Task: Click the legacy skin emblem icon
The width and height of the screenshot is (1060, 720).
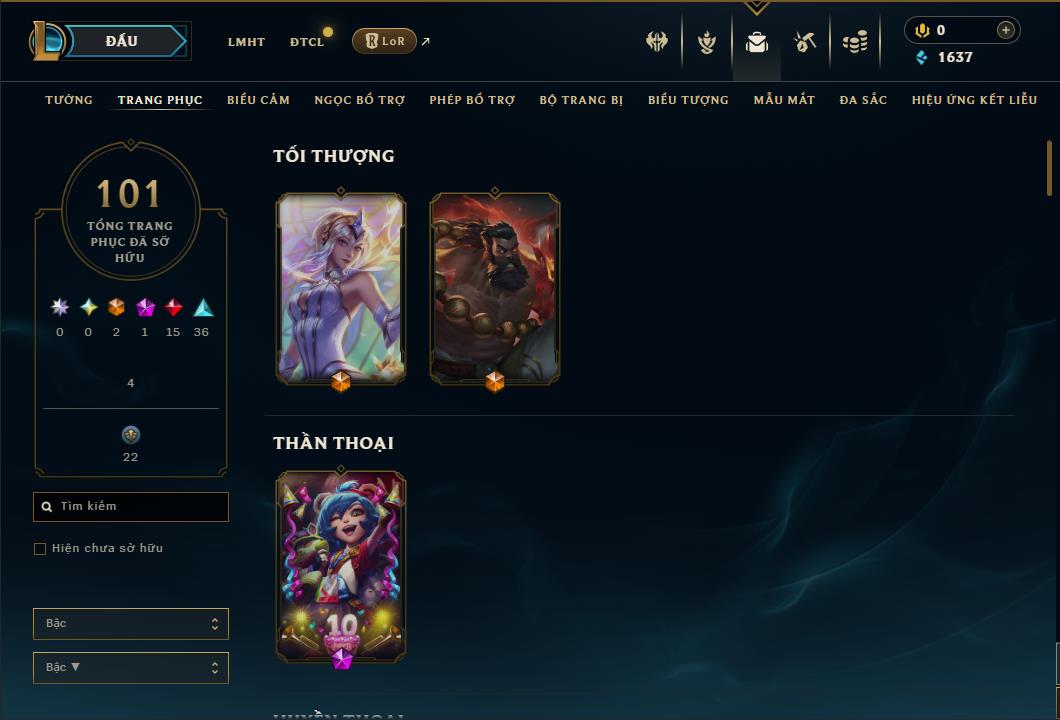Action: (x=130, y=435)
